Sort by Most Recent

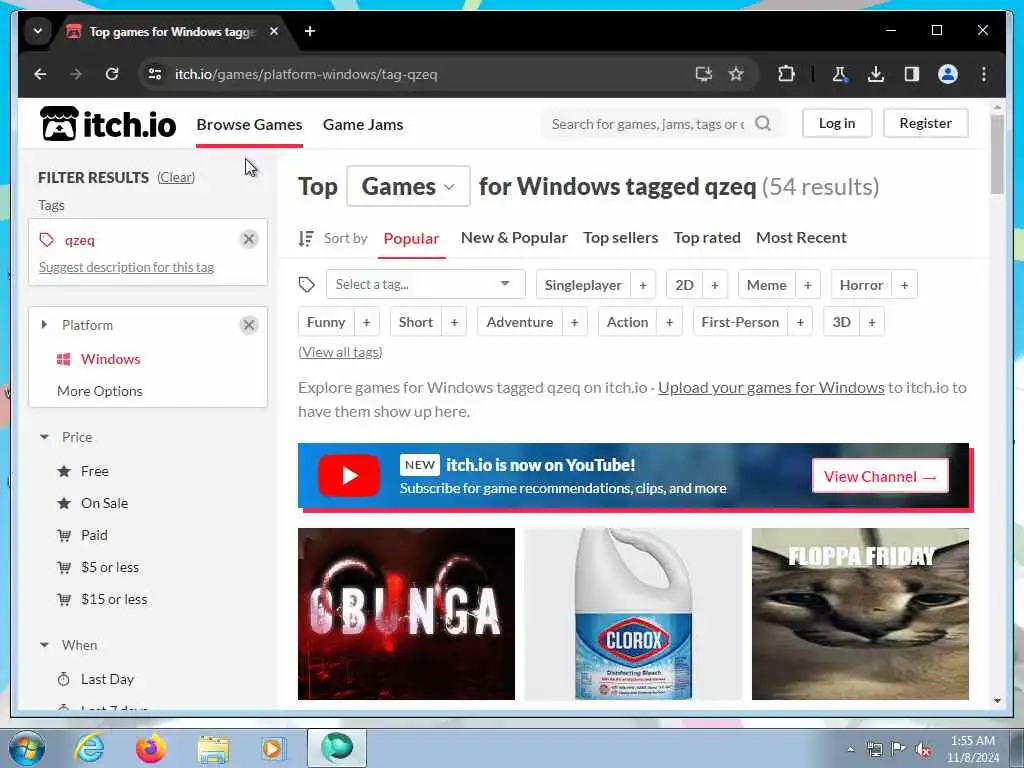[x=801, y=238]
